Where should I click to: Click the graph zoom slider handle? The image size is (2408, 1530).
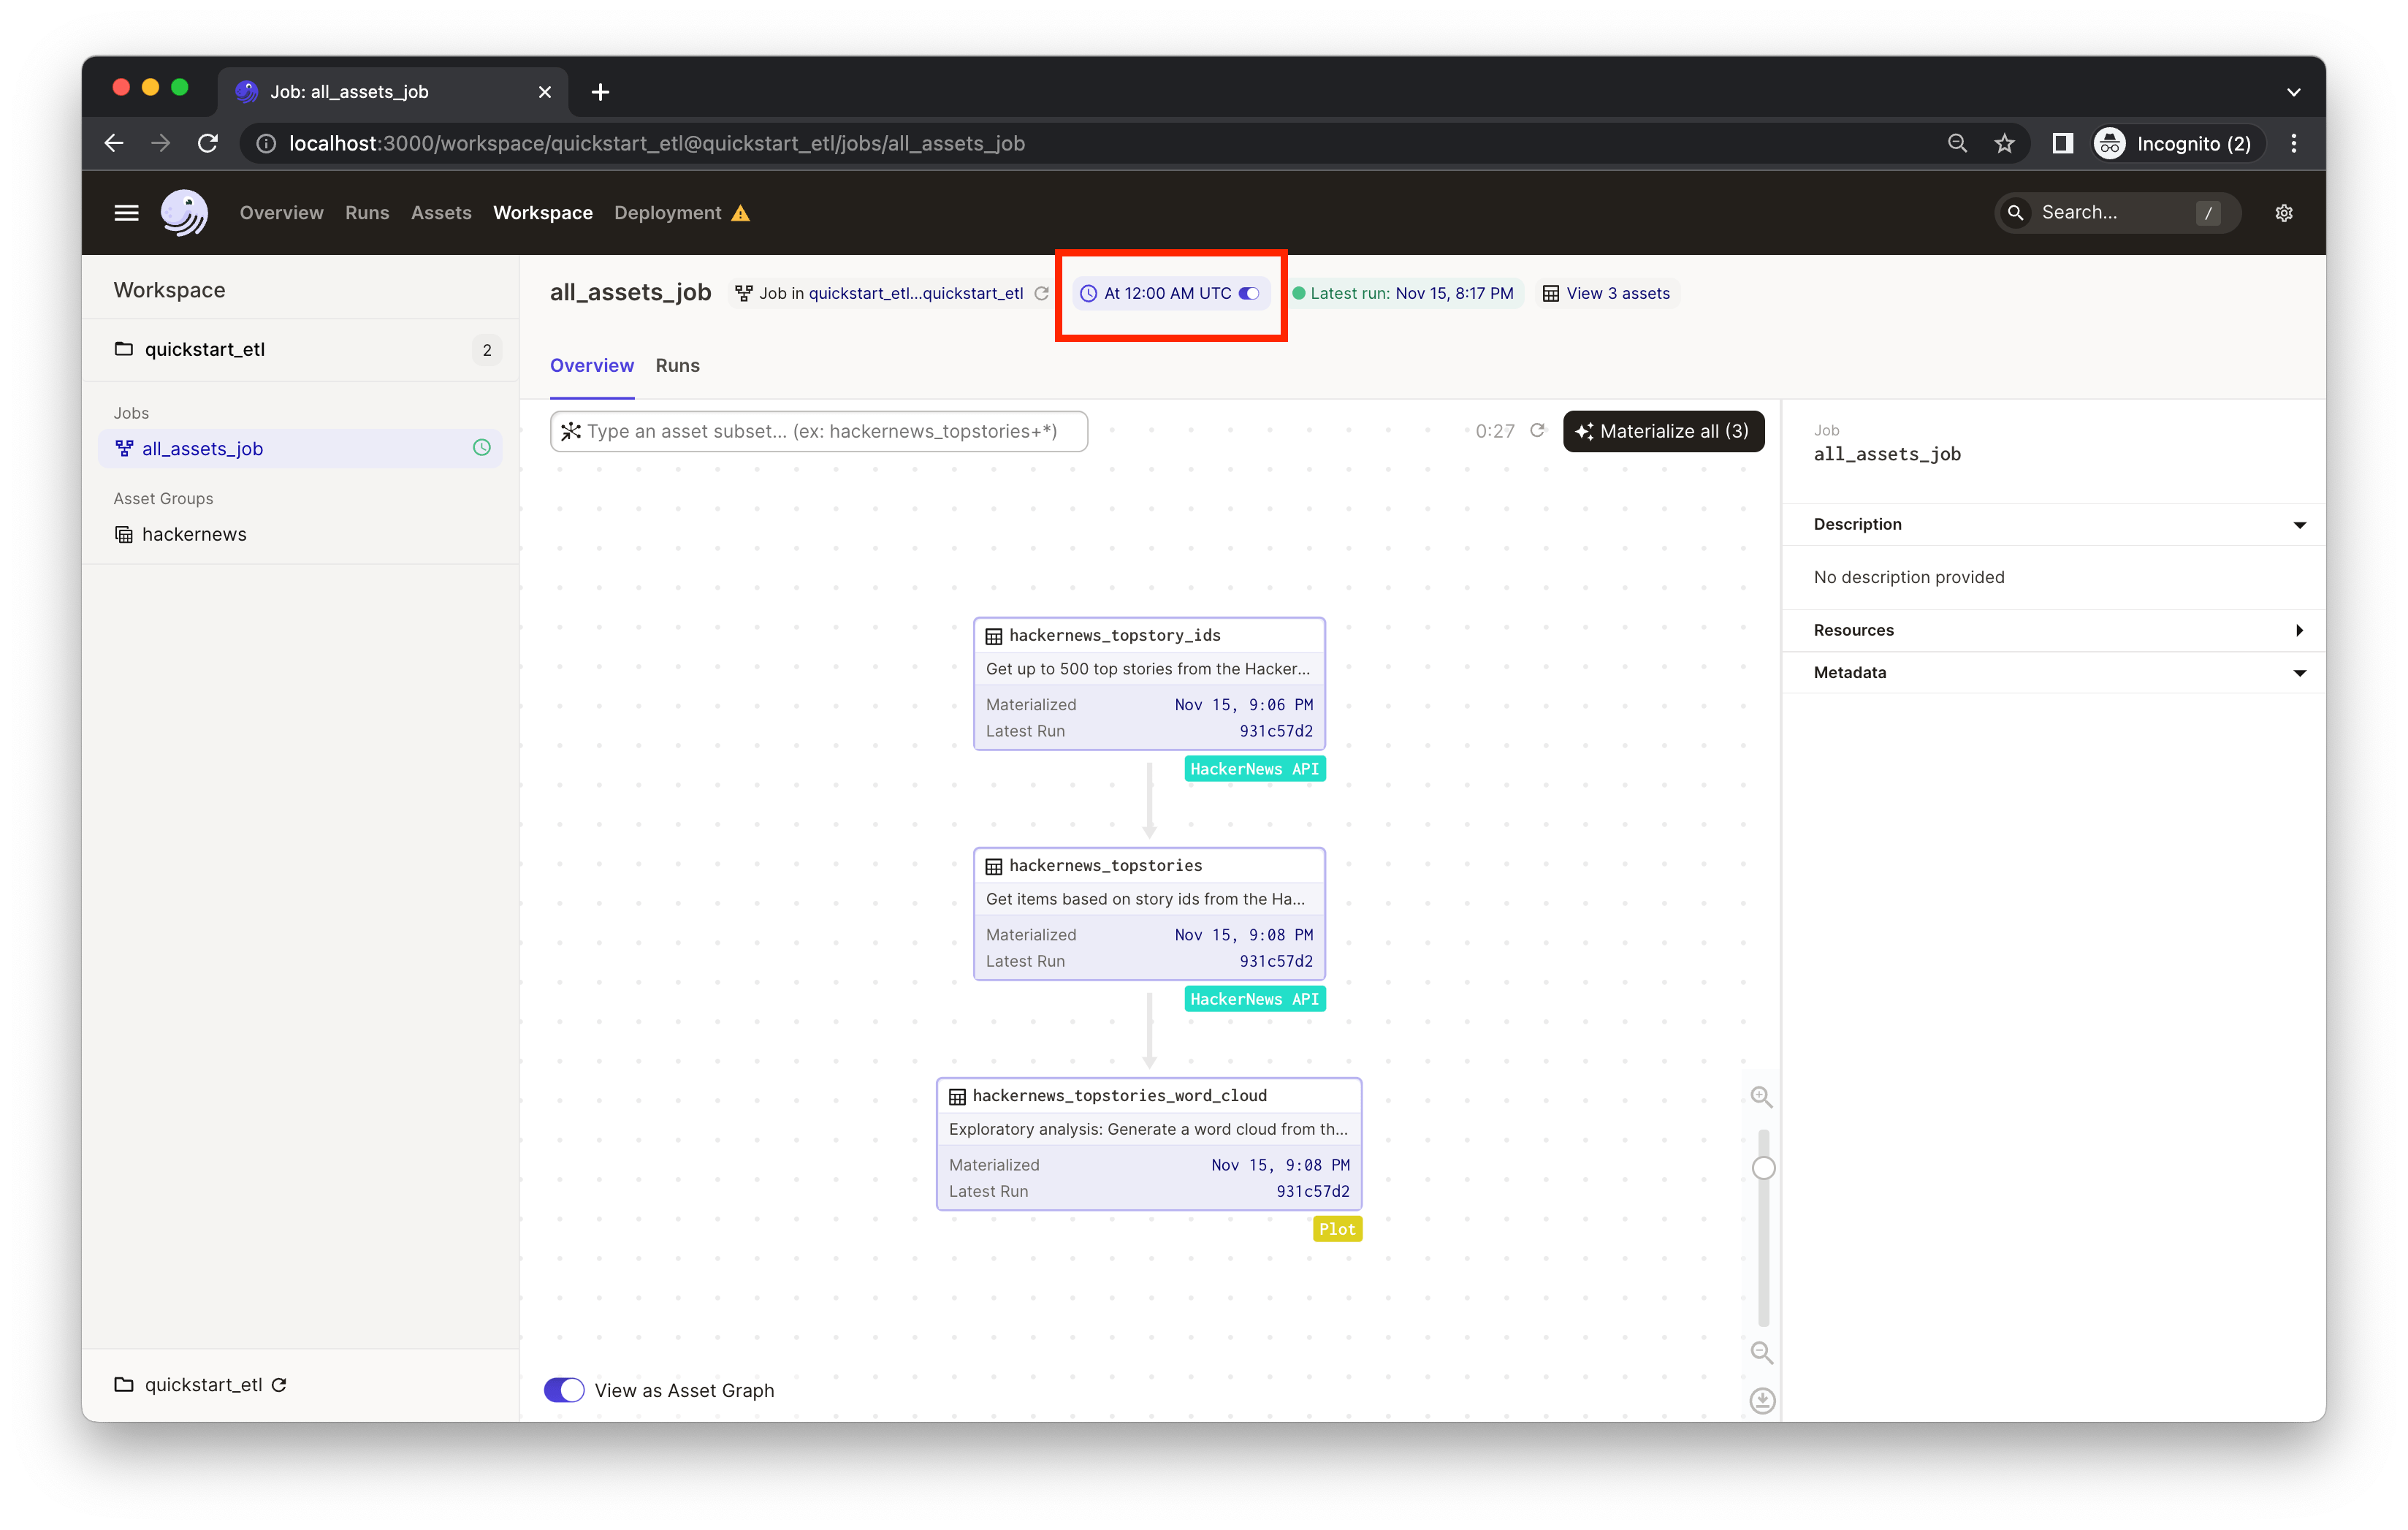click(1763, 1168)
